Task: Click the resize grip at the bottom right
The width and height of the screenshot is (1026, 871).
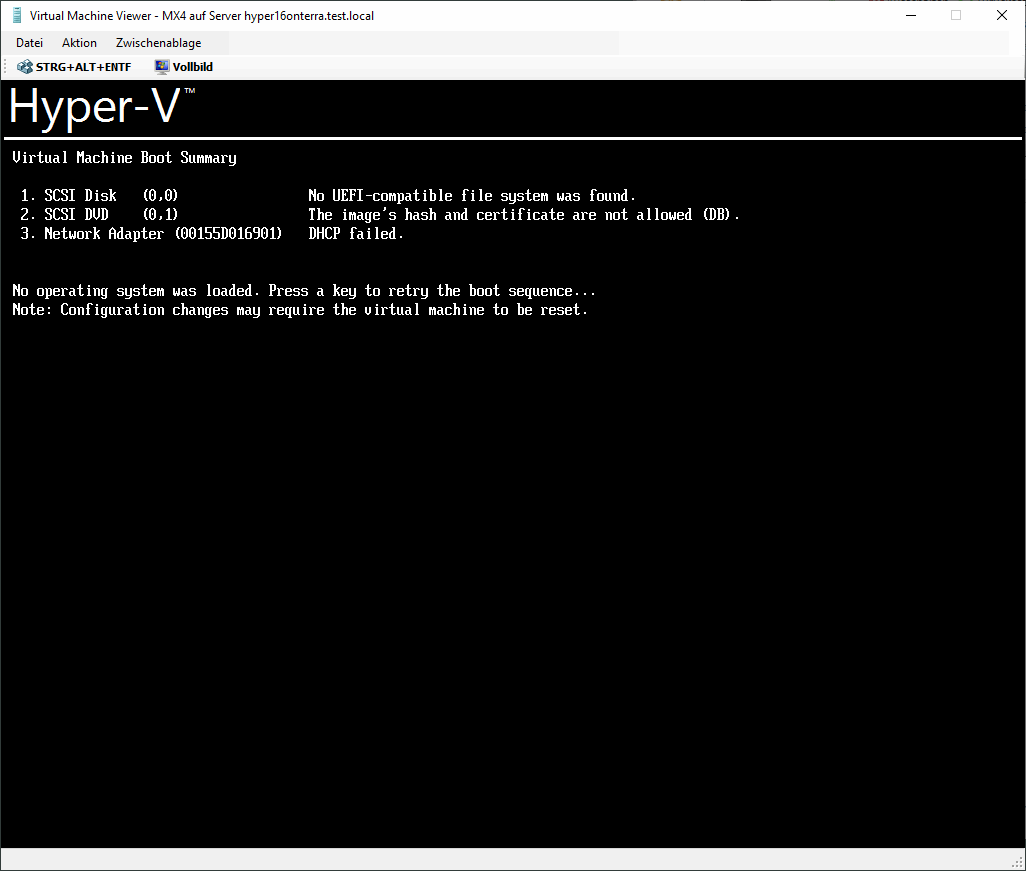Action: tap(1018, 861)
